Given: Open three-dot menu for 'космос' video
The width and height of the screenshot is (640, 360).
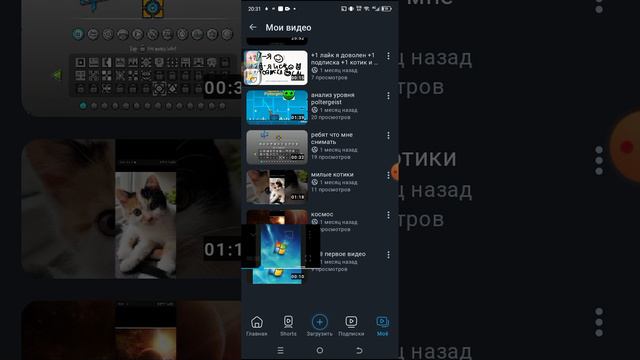Looking at the screenshot, I should (388, 215).
